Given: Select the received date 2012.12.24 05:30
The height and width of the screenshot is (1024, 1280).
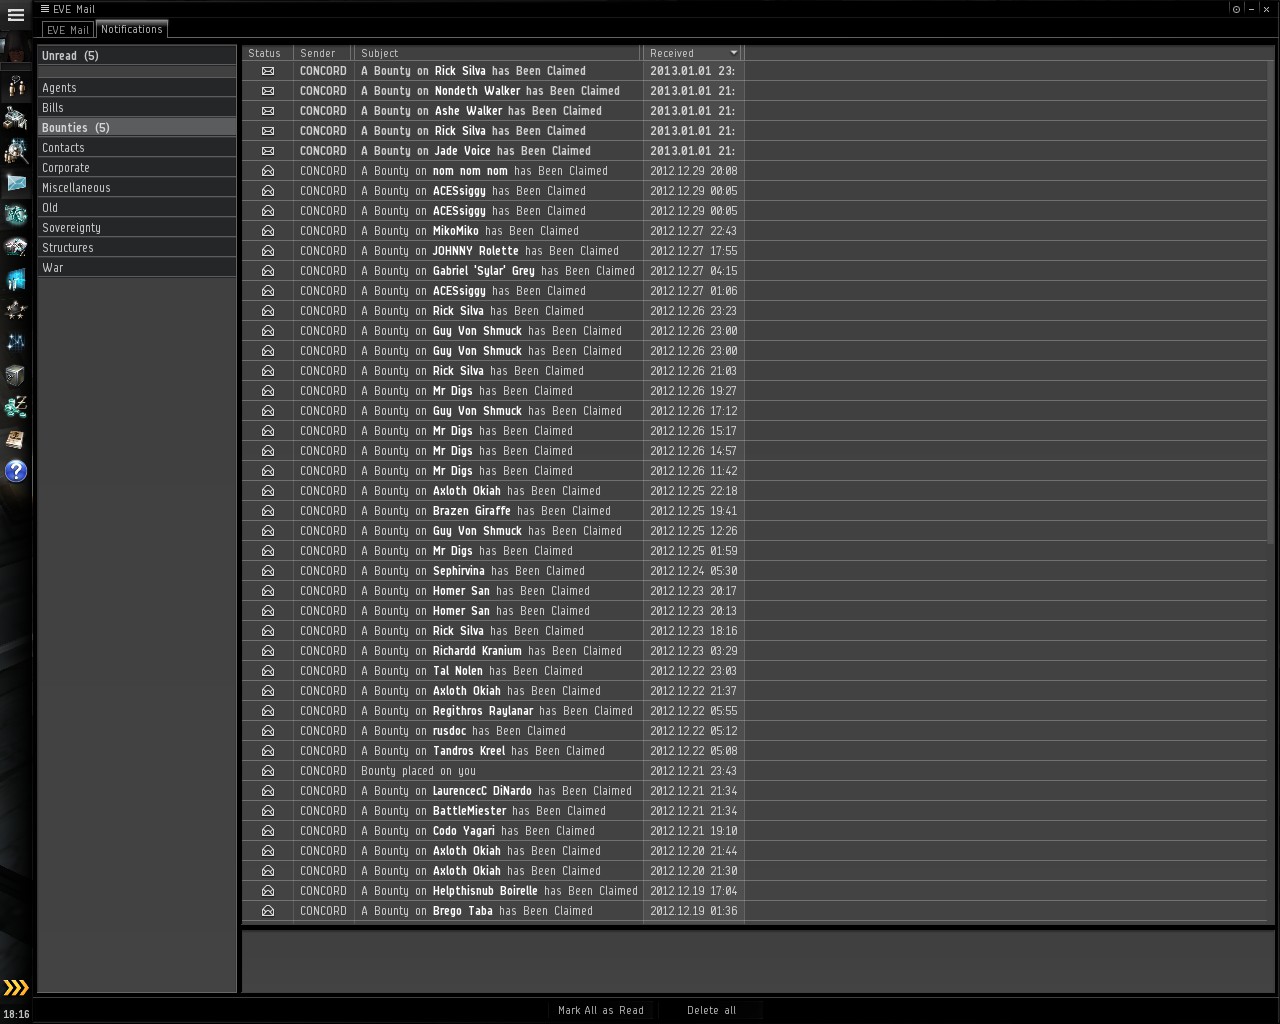Looking at the screenshot, I should point(694,571).
